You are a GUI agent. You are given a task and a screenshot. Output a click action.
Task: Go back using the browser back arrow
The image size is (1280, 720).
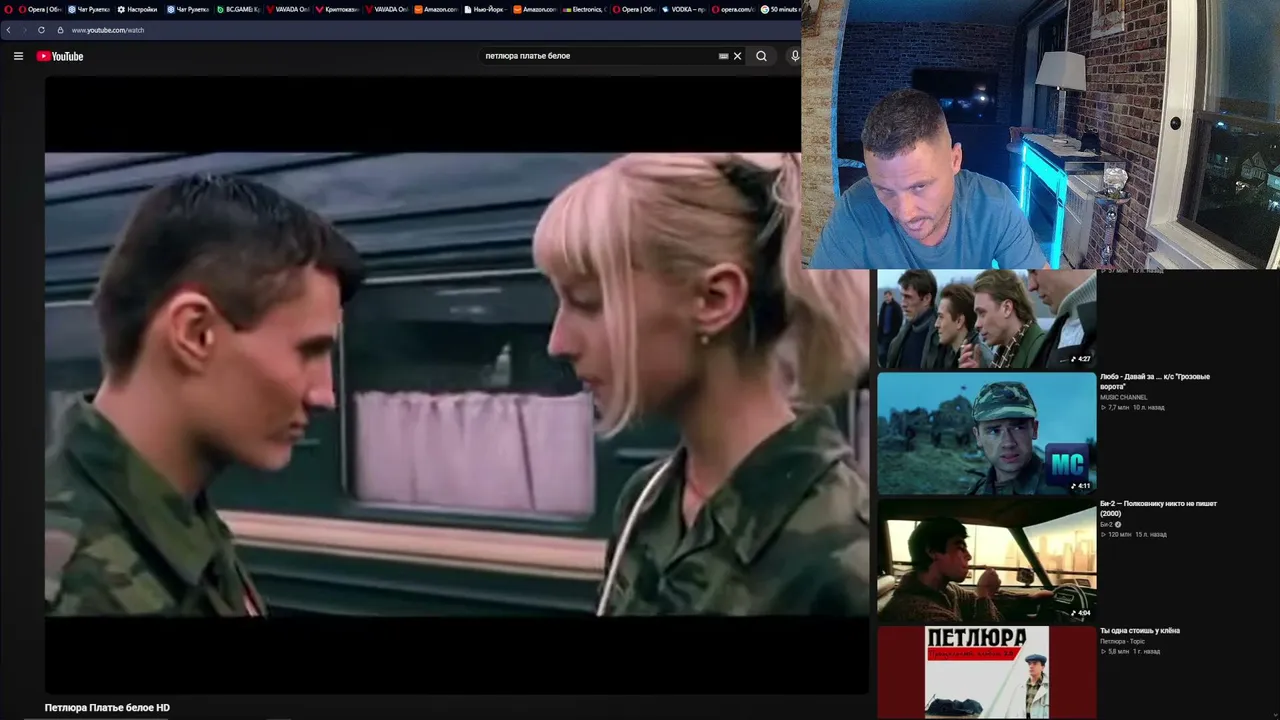click(x=9, y=30)
